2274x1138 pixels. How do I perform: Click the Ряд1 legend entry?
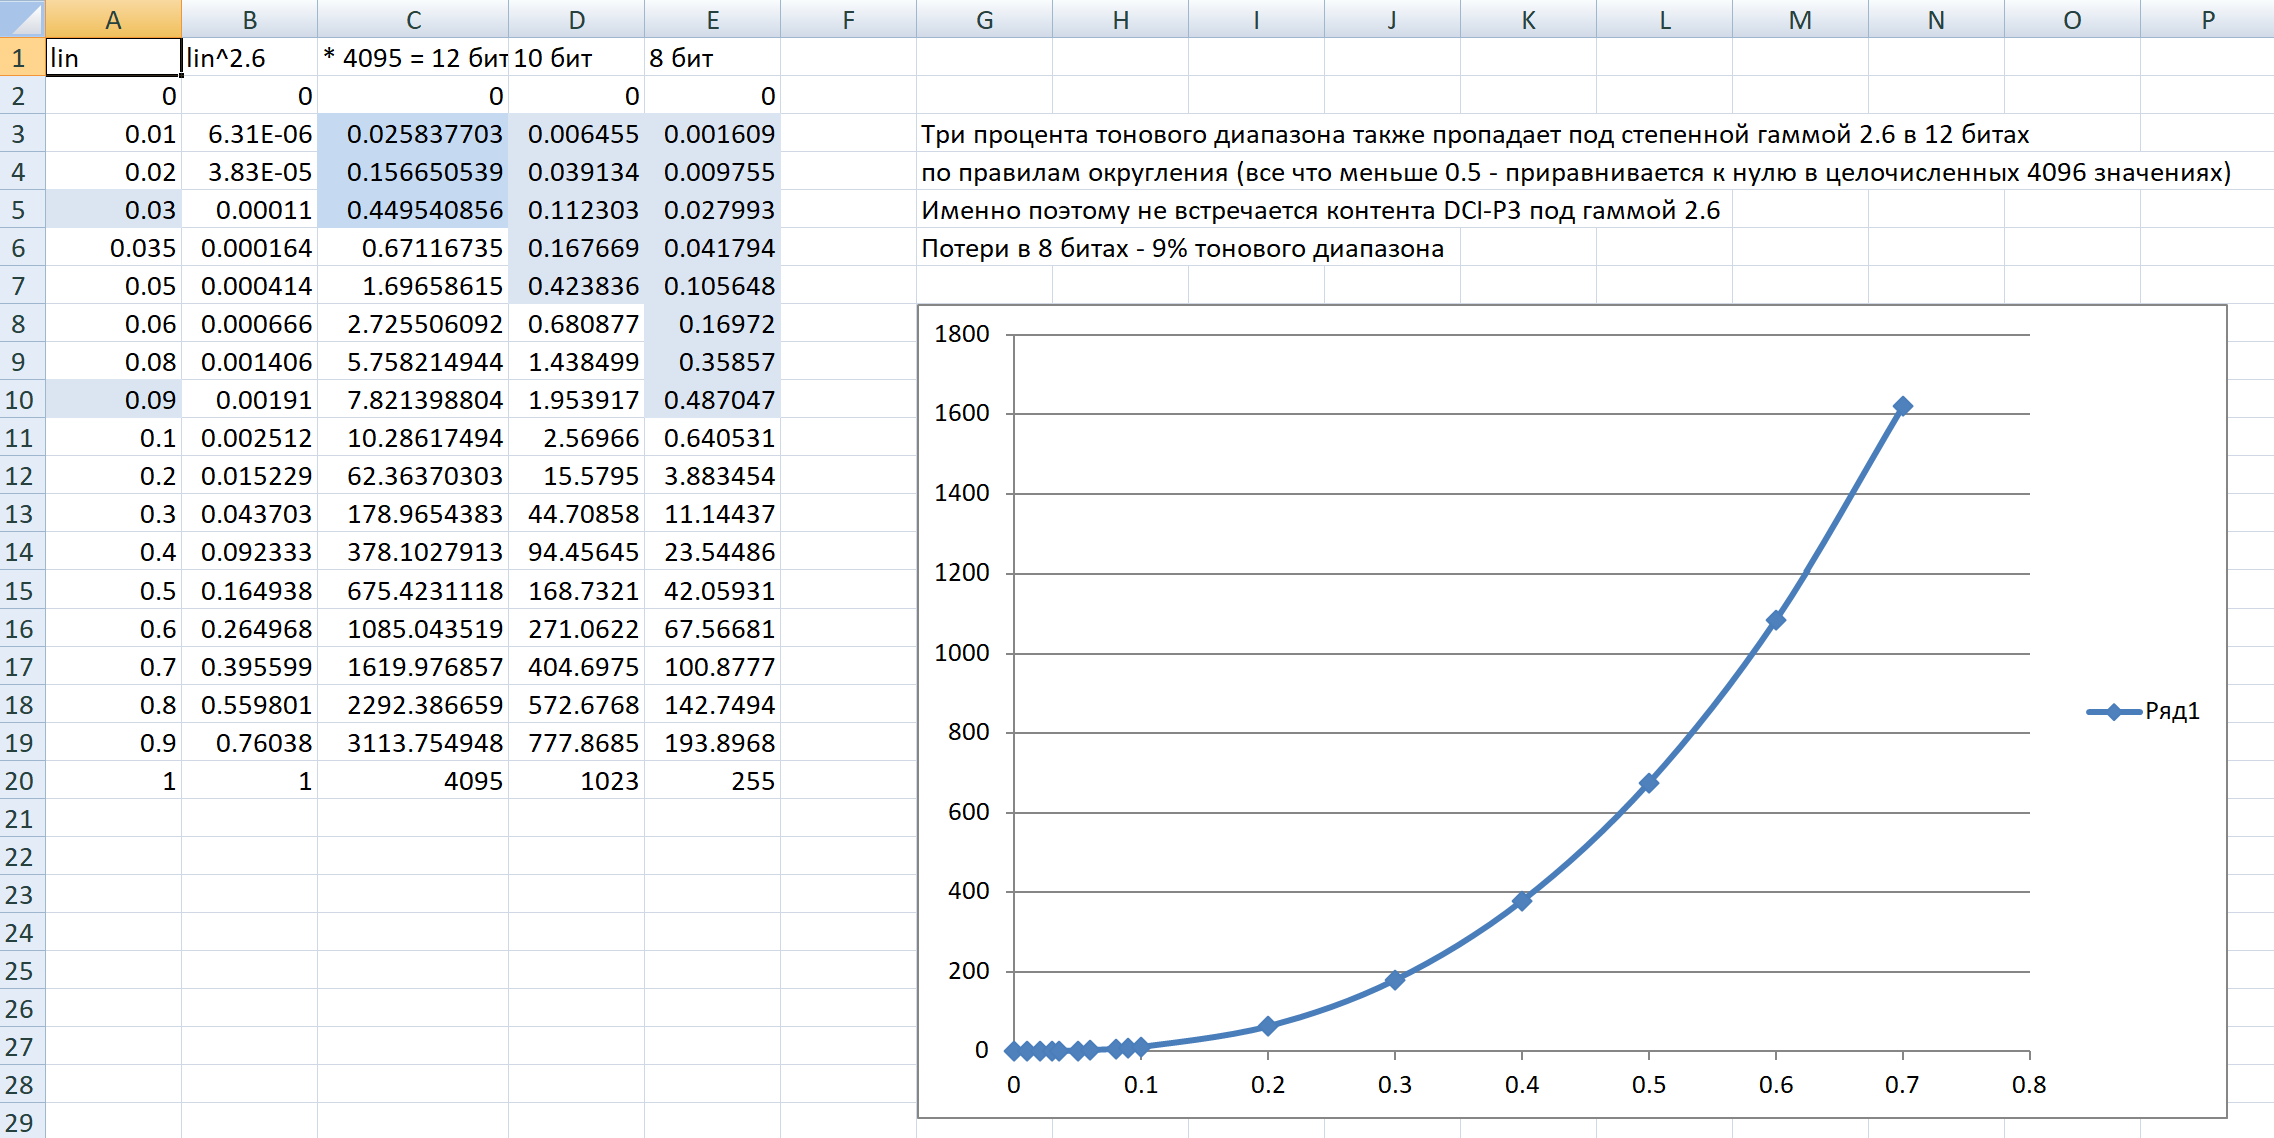click(2171, 711)
